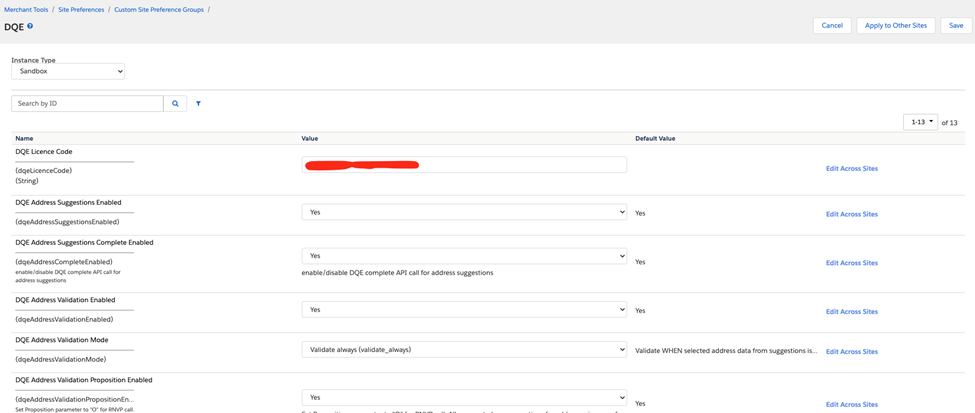Open Address Validation Proposition Enabled dropdown
Image resolution: width=975 pixels, height=413 pixels.
coord(464,397)
